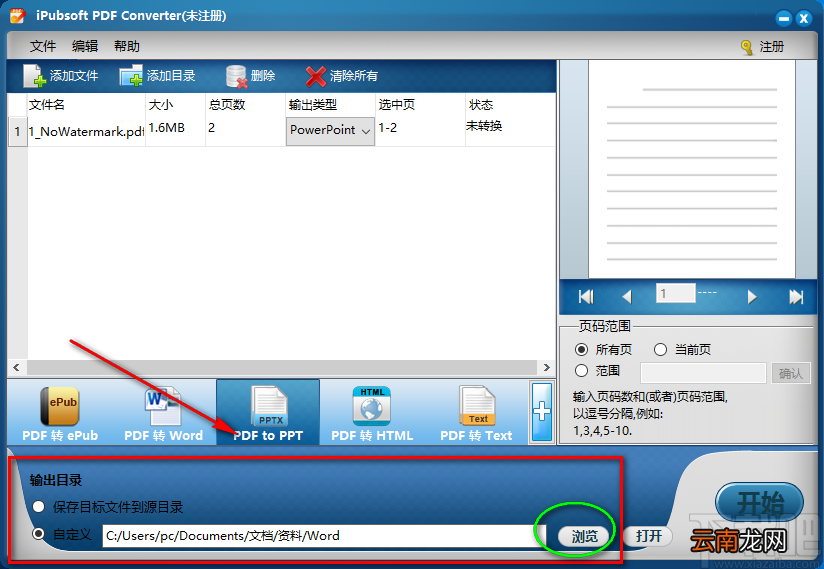Jump to last page in the preview
This screenshot has height=569, width=824.
coord(796,297)
